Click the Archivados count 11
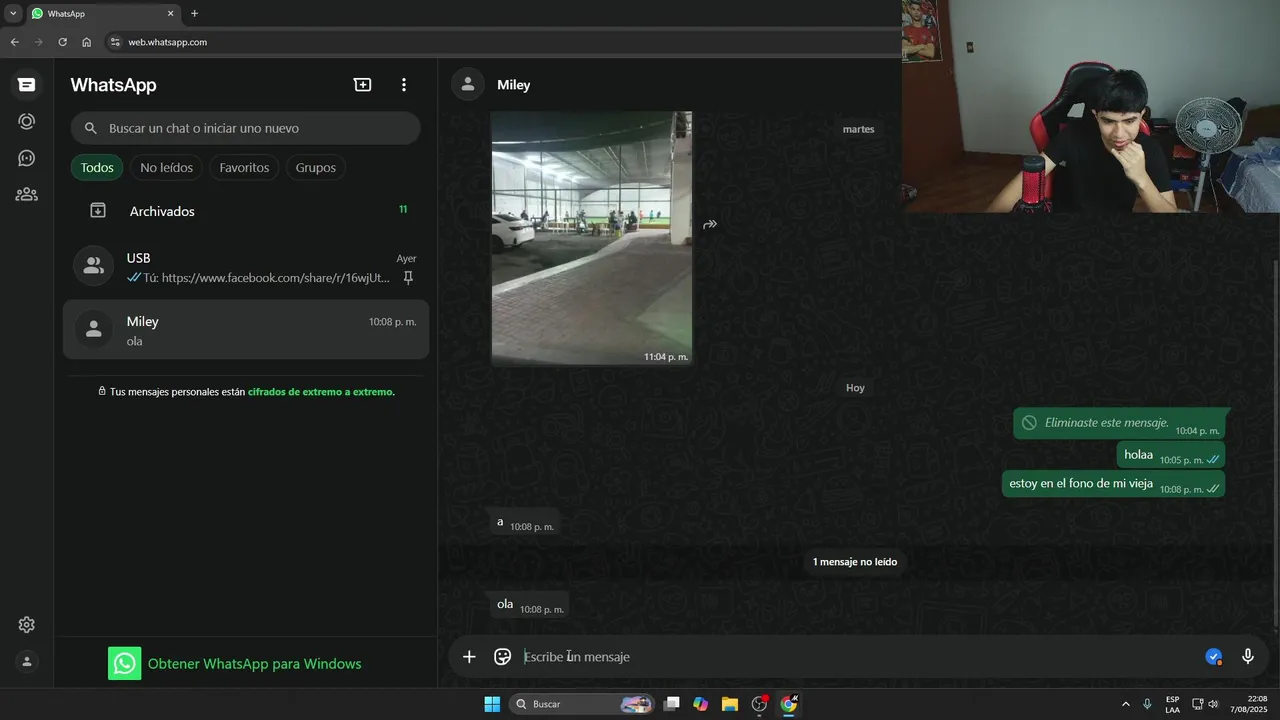The image size is (1280, 720). (403, 210)
